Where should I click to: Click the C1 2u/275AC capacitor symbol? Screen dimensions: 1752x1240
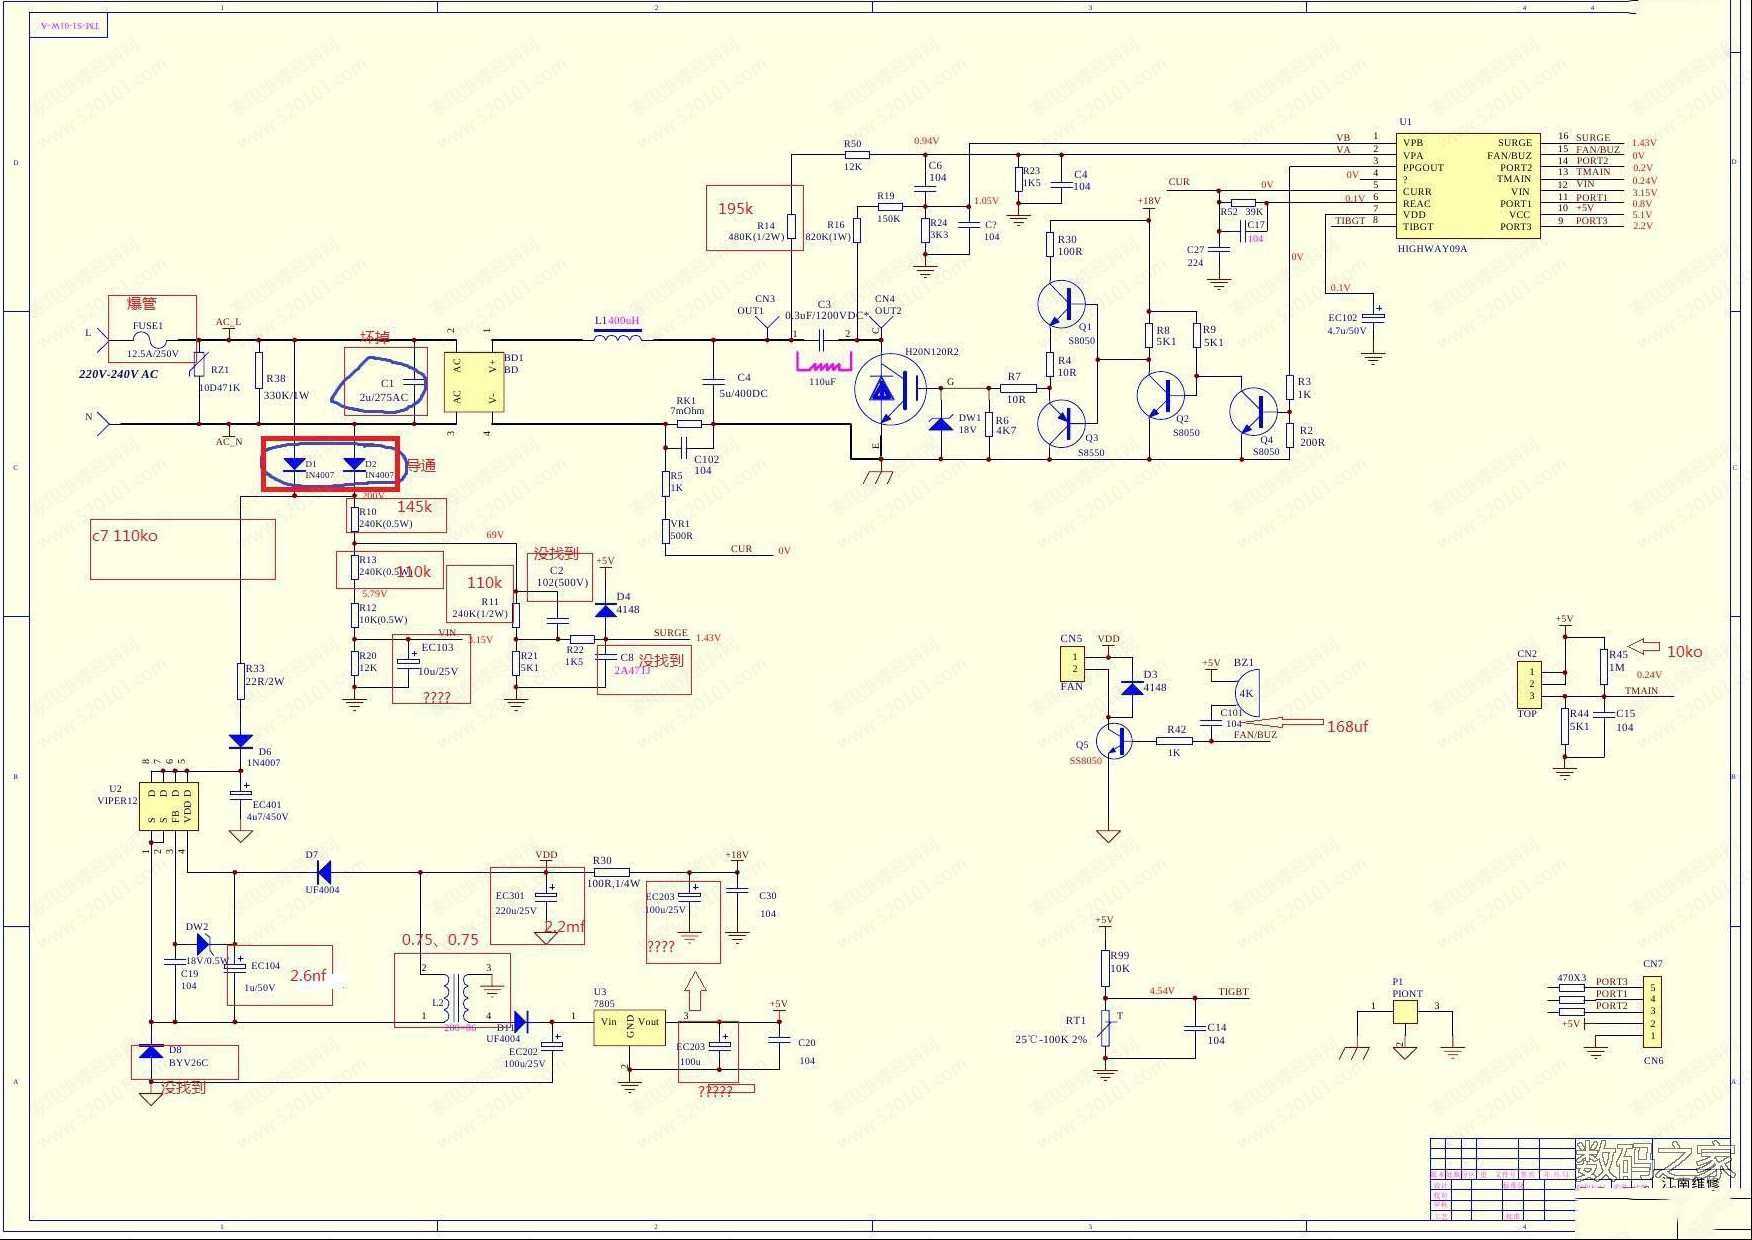pos(414,383)
